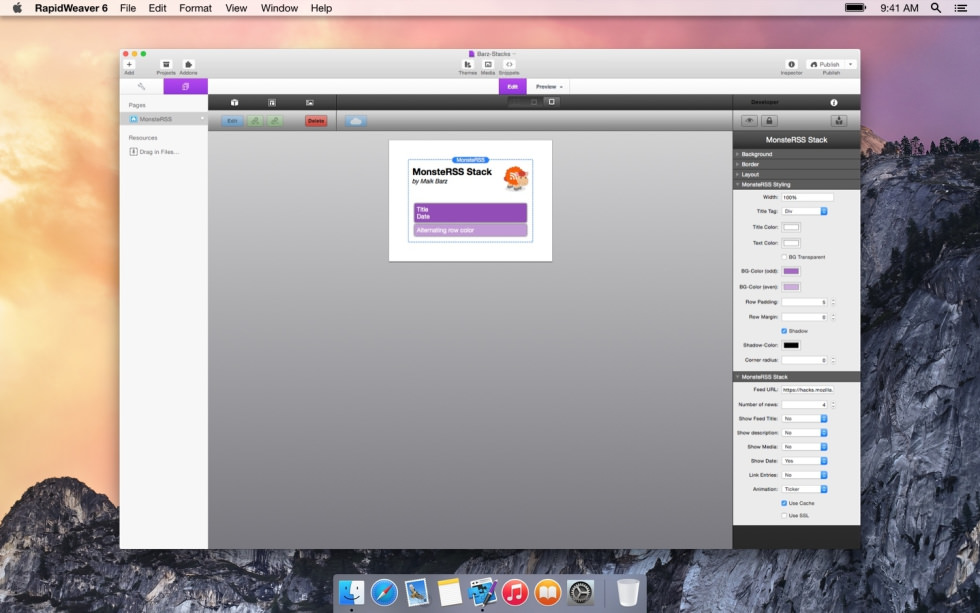Open the Publish dropdown arrow
The width and height of the screenshot is (980, 613).
click(x=851, y=64)
